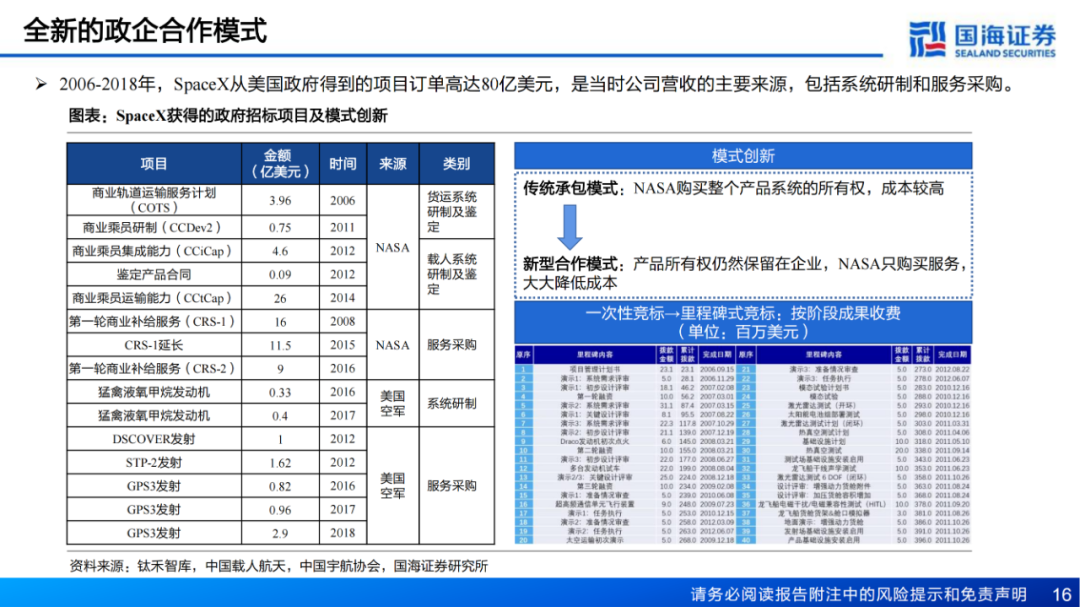1080x607 pixels.
Task: Click the amount 11.5
Action: coord(280,345)
